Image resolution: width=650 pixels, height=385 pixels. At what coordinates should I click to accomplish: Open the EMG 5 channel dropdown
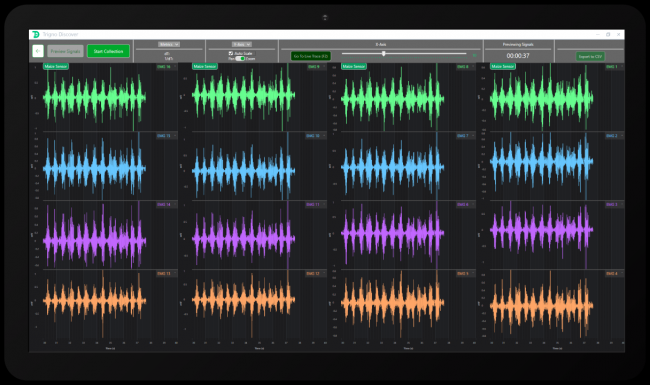[465, 274]
